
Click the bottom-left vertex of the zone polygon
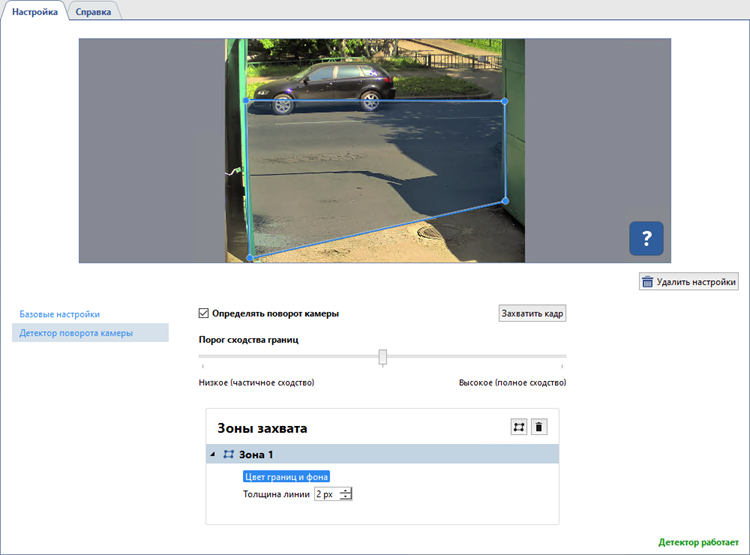tap(250, 258)
